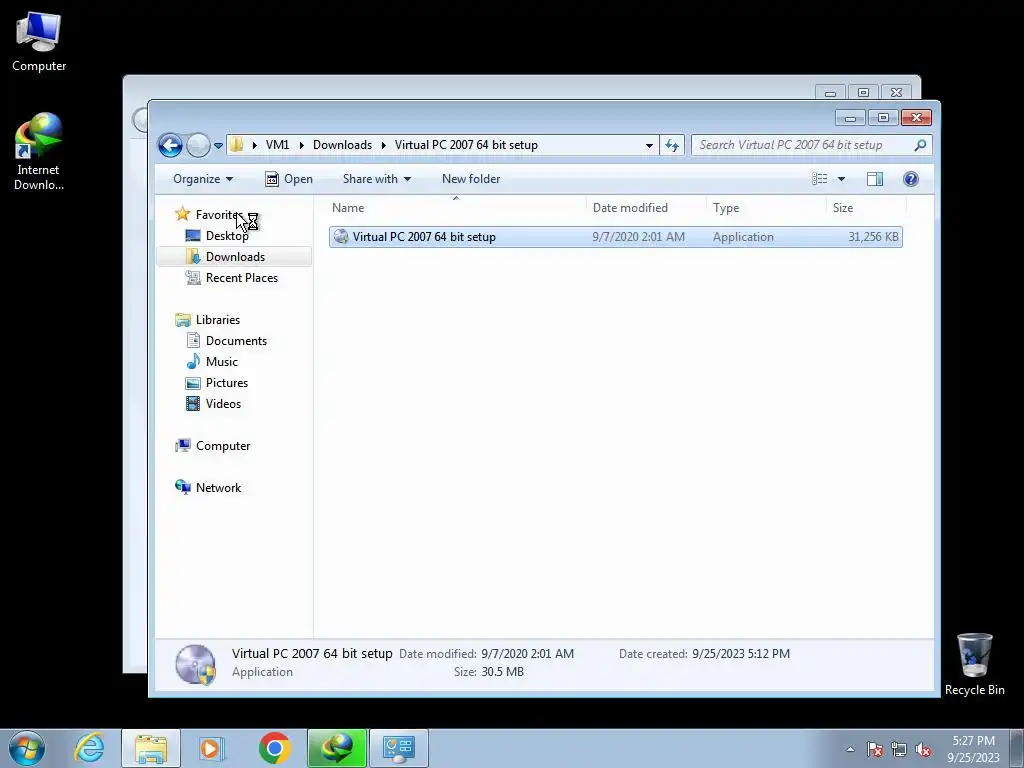Expand the arrow before VM1 in the path

pyautogui.click(x=255, y=145)
